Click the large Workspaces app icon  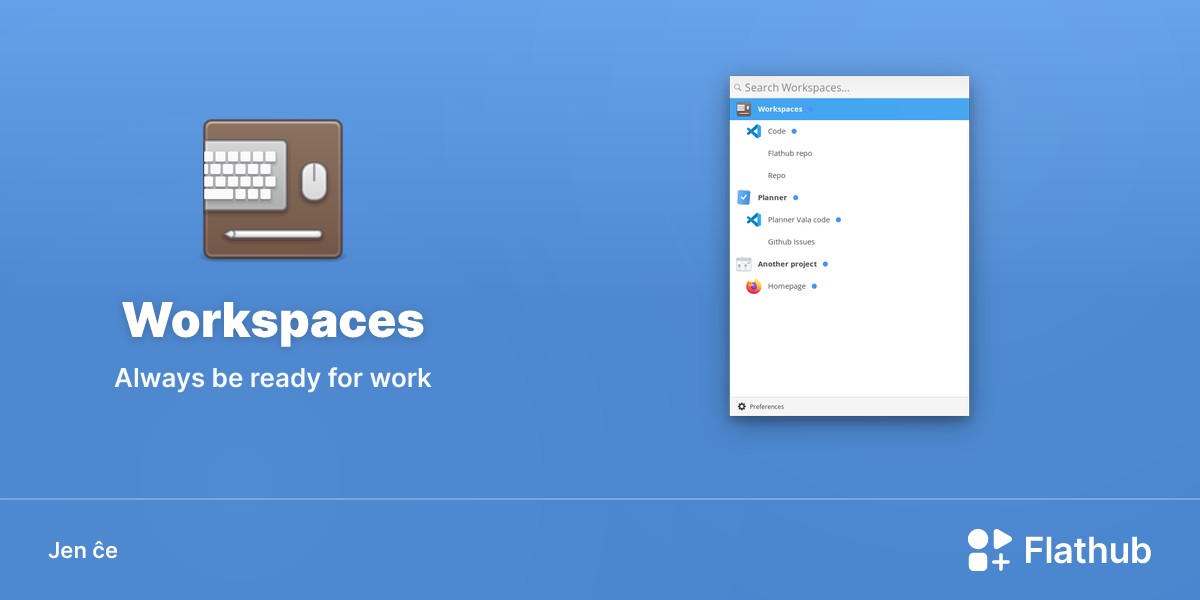tap(273, 189)
